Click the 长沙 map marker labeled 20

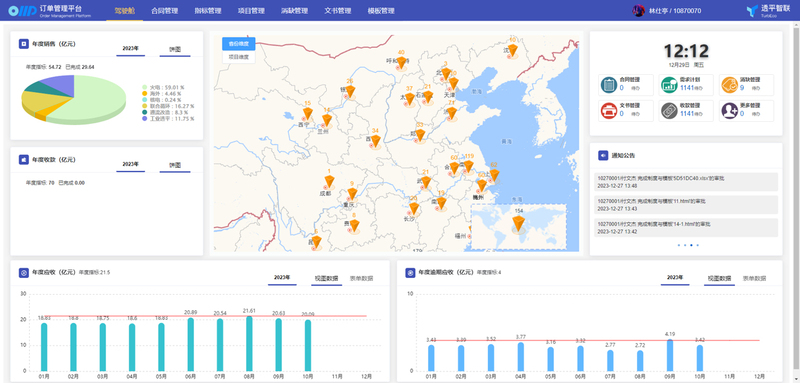pos(414,208)
